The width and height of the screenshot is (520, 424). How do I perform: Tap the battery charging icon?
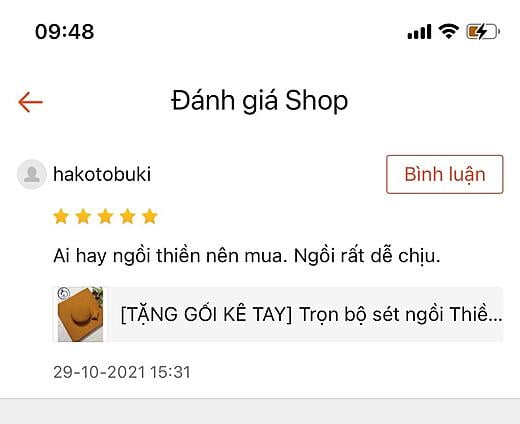(x=483, y=32)
